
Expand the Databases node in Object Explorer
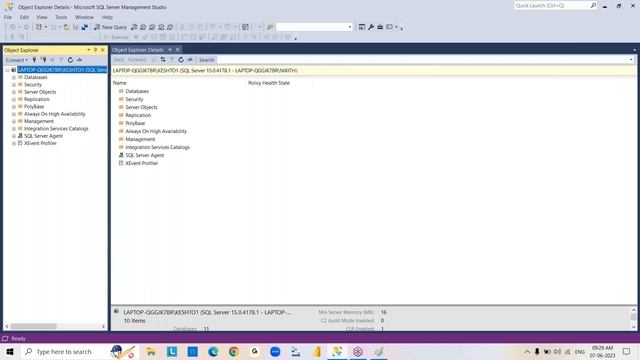coord(14,77)
